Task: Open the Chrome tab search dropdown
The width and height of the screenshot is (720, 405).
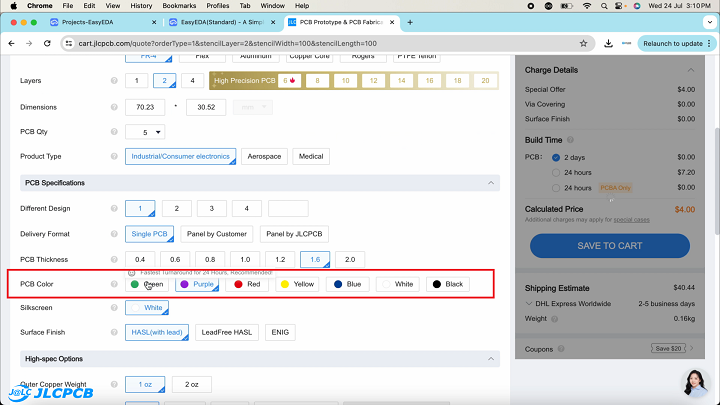Action: [709, 22]
